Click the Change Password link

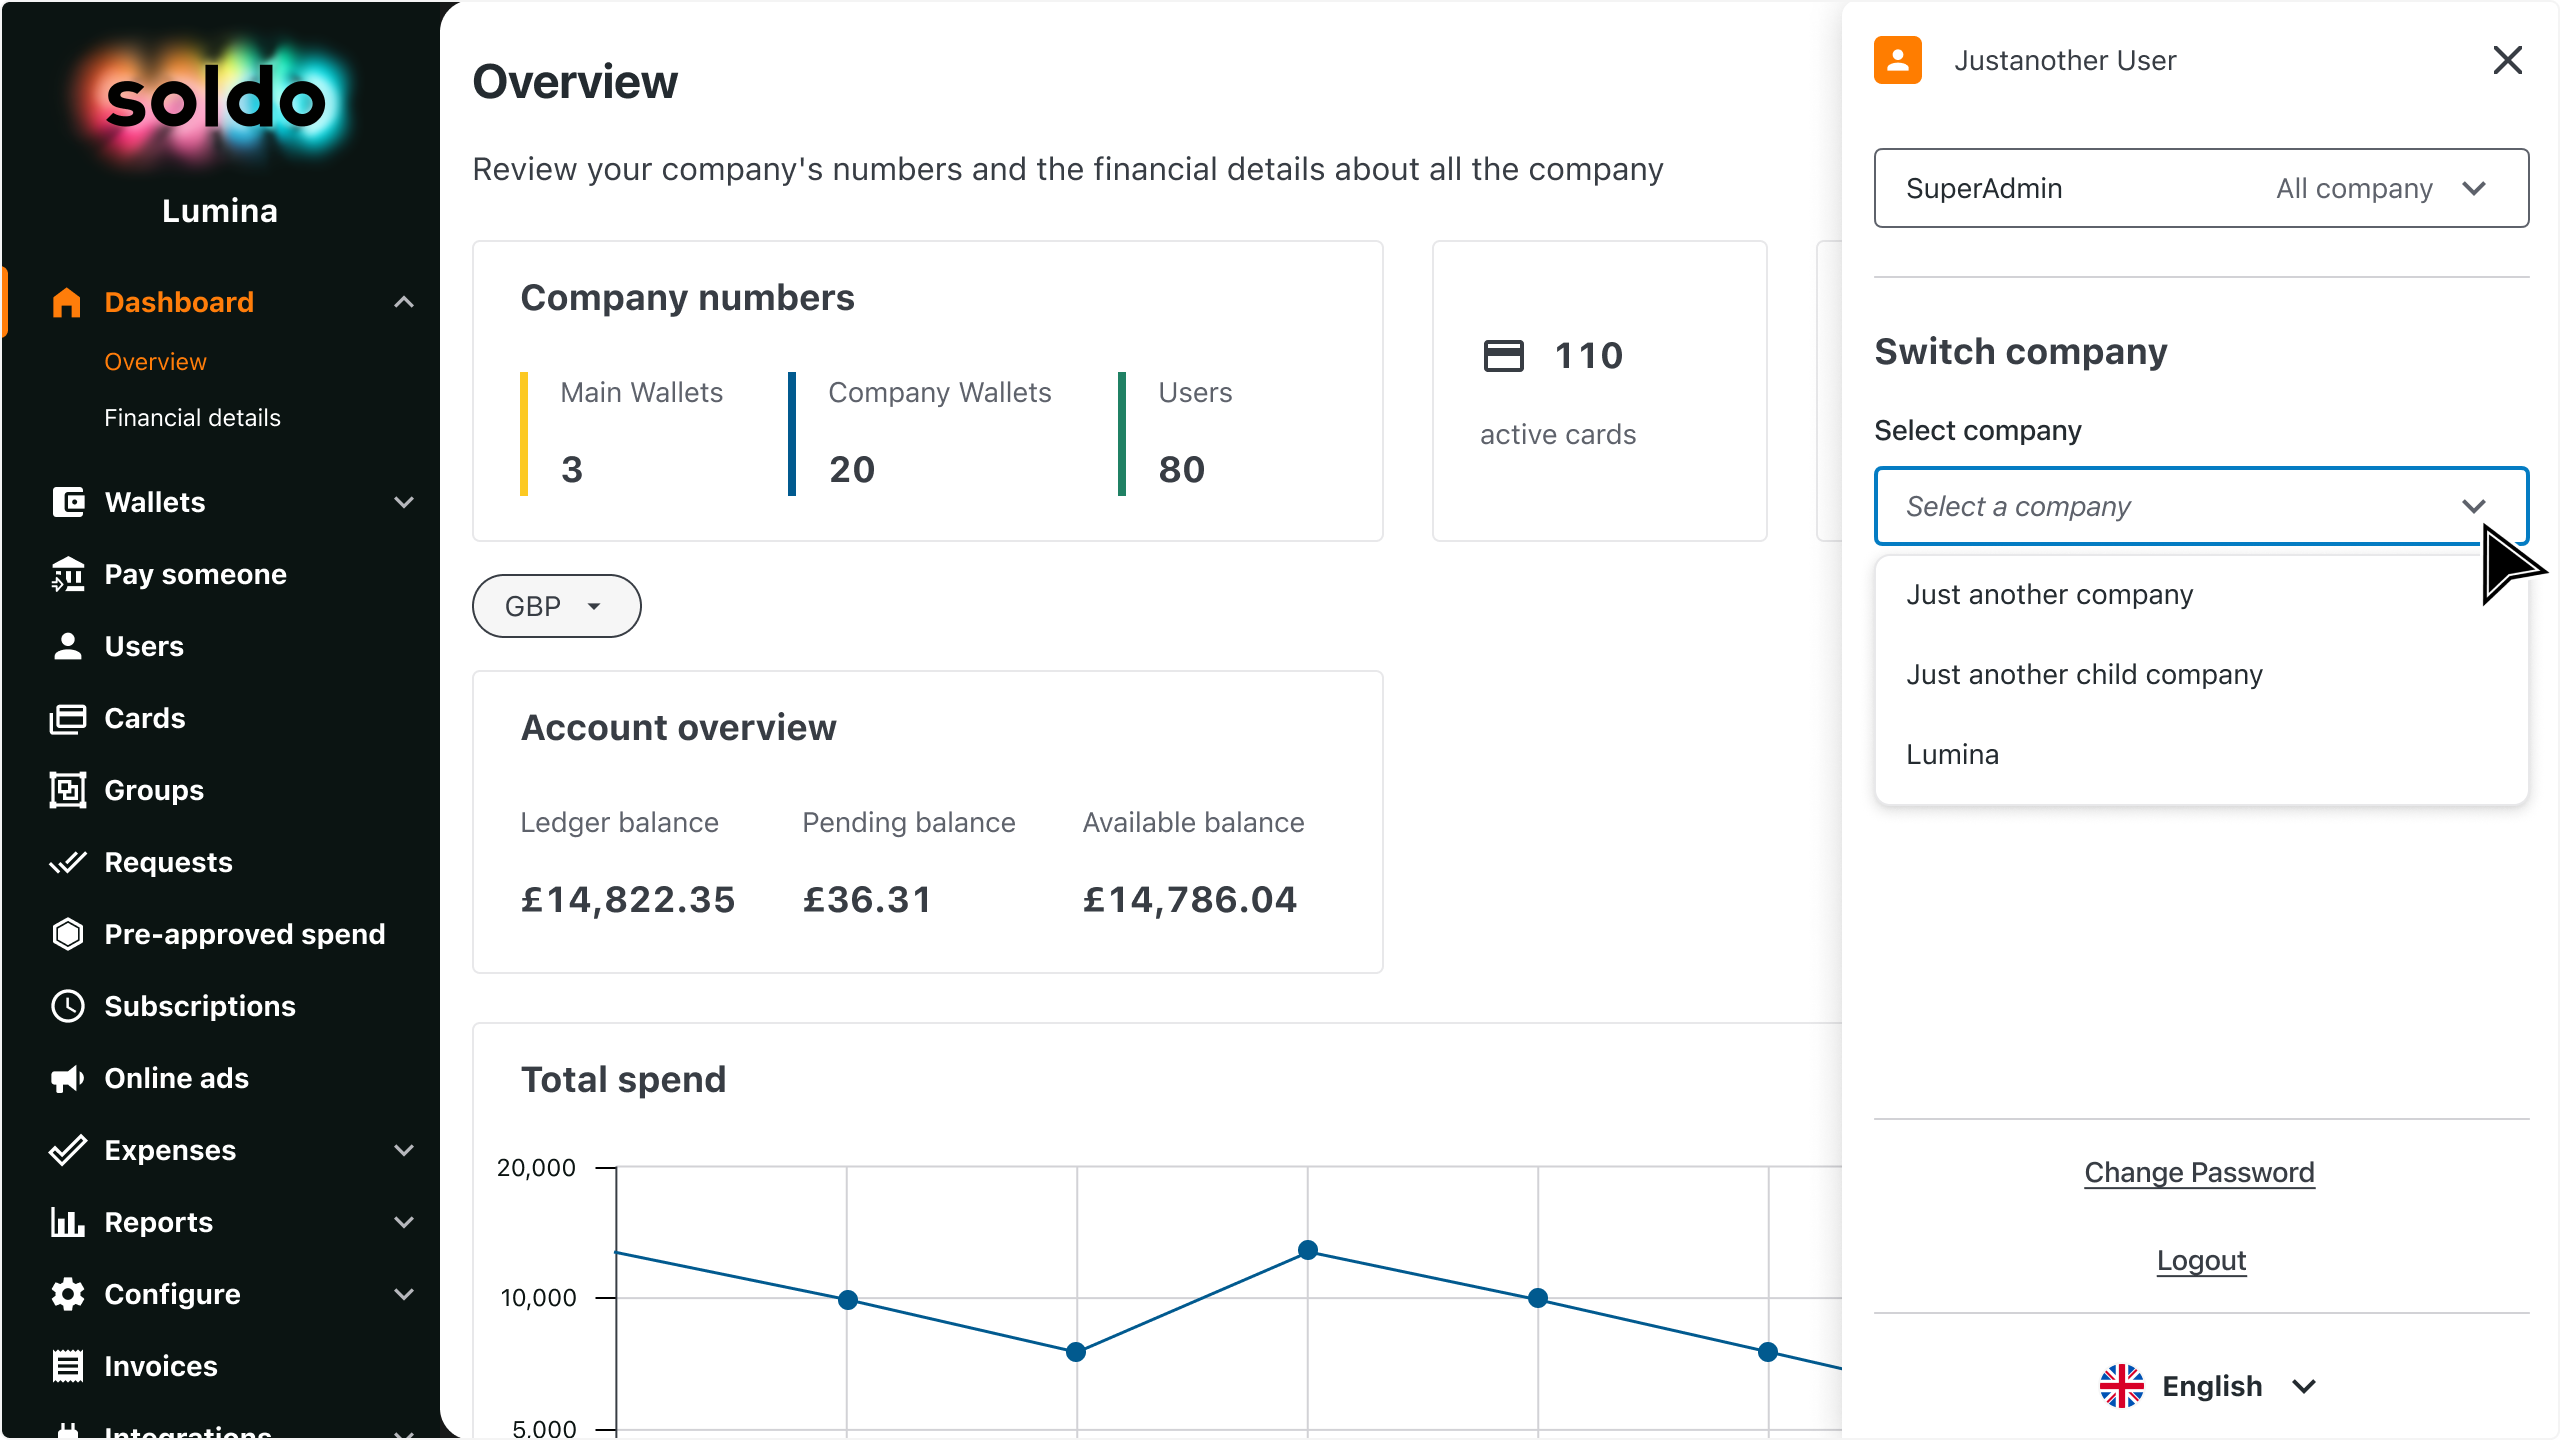pyautogui.click(x=2199, y=1172)
